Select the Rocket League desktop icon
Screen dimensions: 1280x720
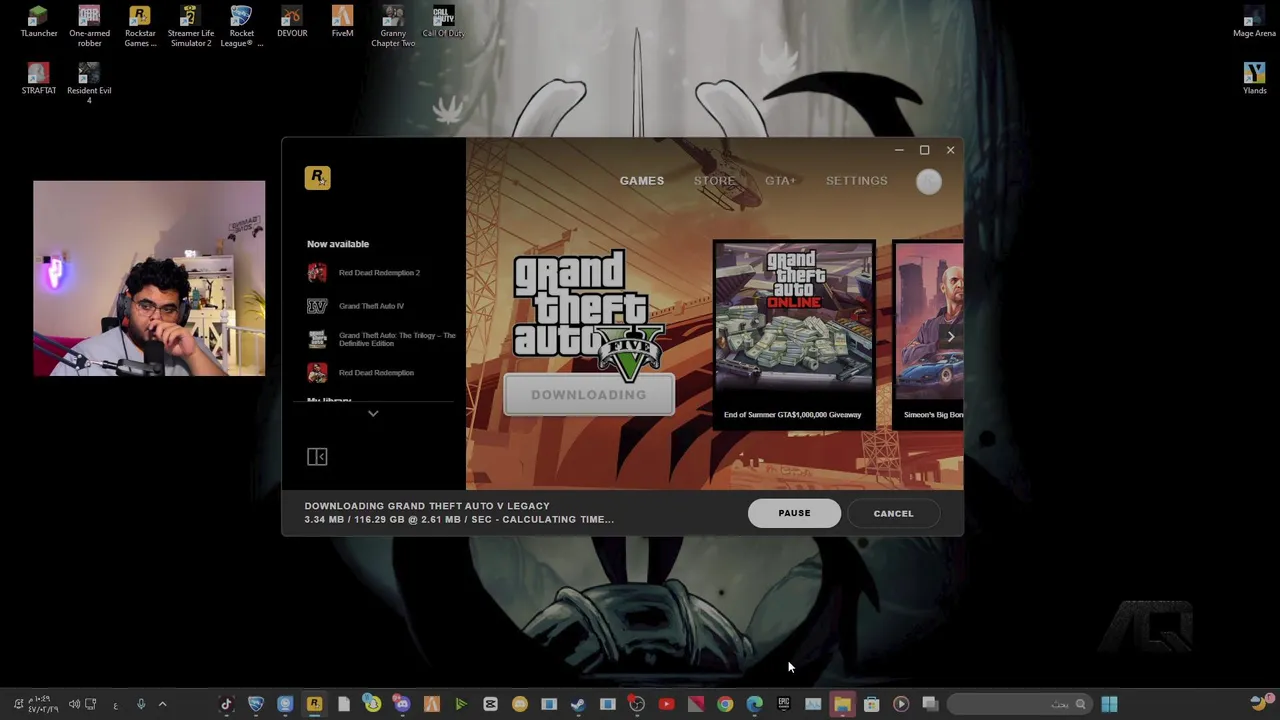click(x=241, y=27)
